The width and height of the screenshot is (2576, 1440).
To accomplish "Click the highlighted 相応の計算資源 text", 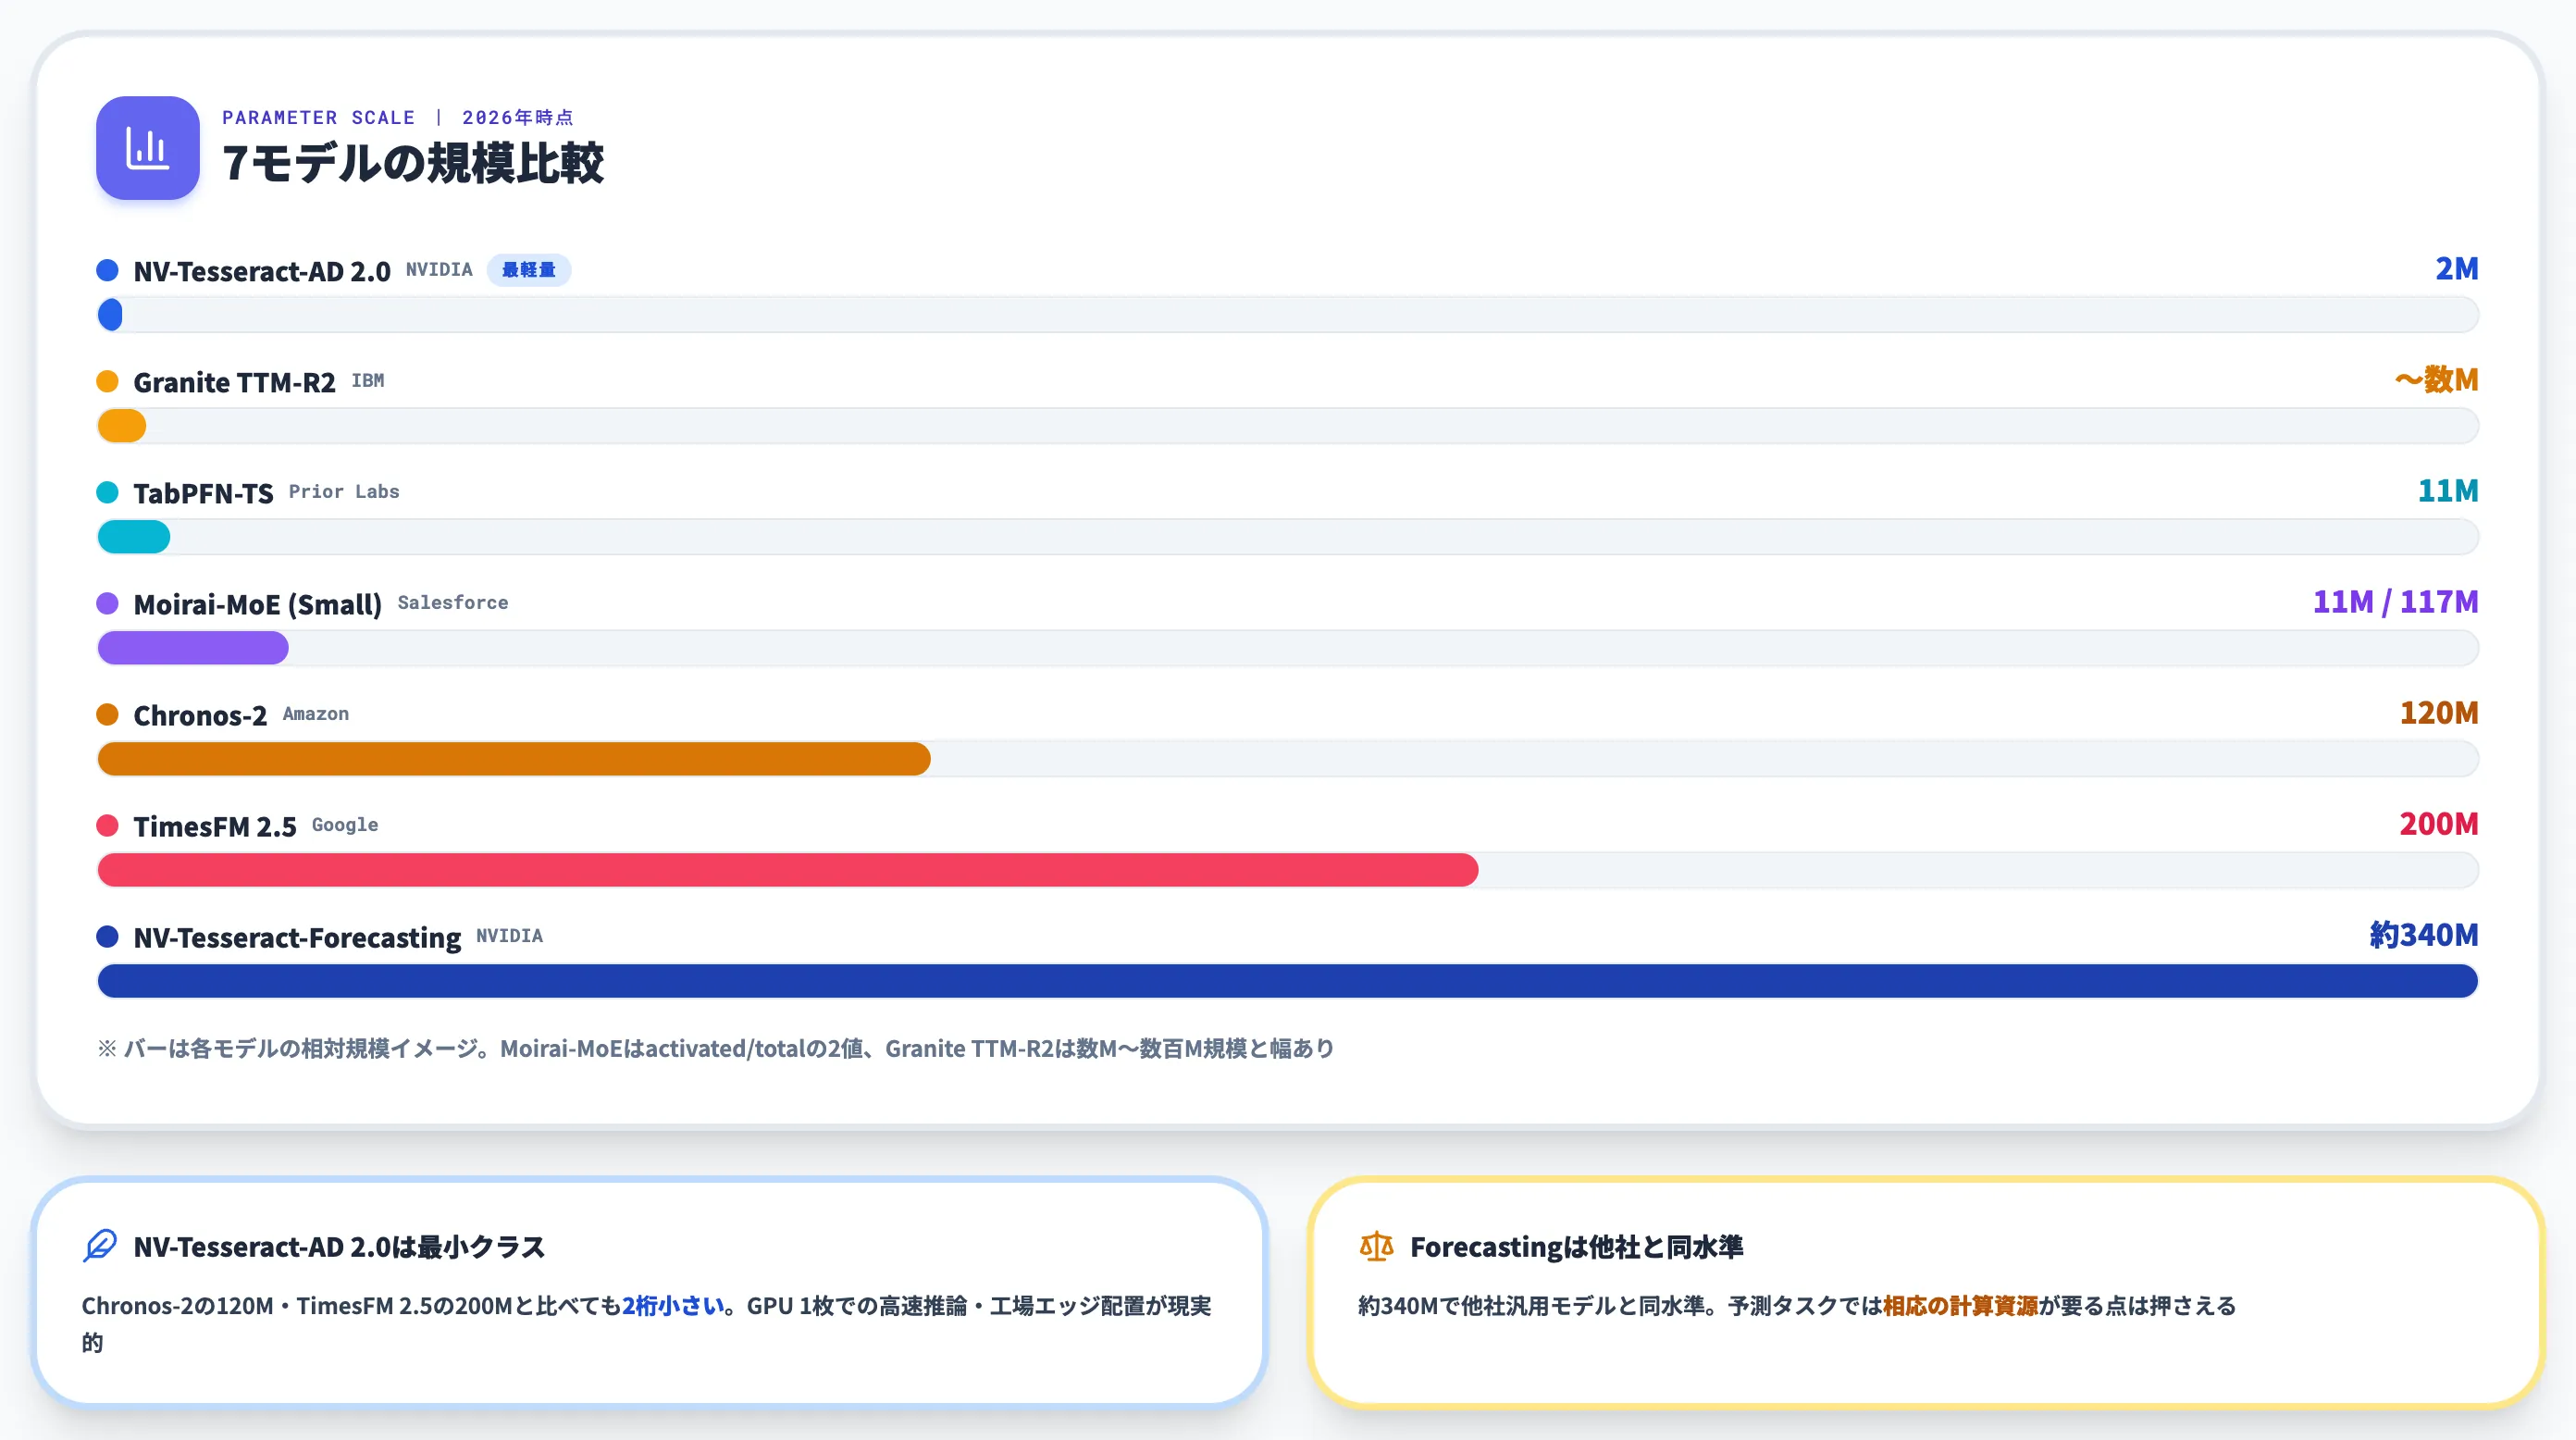I will (1960, 1306).
